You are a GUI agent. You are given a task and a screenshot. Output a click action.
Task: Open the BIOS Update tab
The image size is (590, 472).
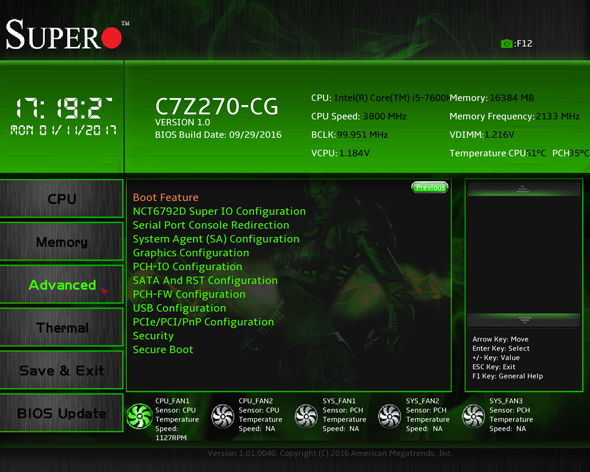point(61,413)
